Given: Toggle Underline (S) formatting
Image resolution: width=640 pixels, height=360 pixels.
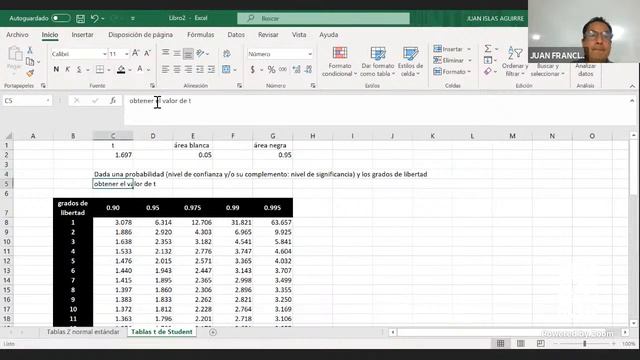Looking at the screenshot, I should coord(79,69).
